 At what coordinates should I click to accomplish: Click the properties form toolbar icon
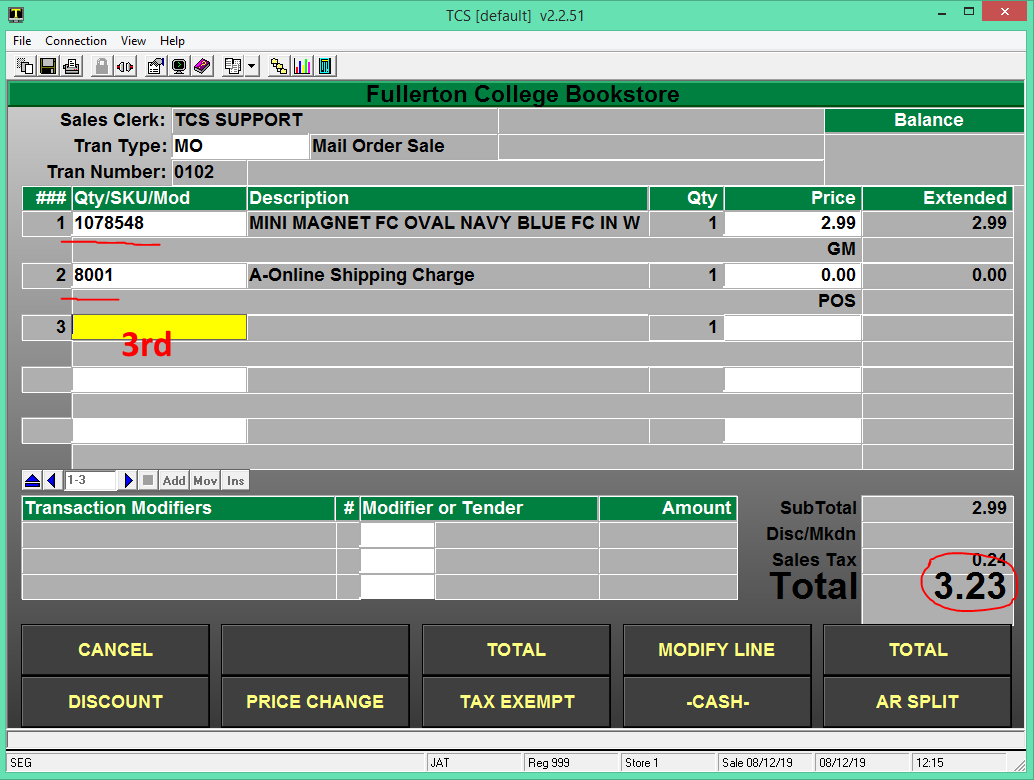click(156, 66)
